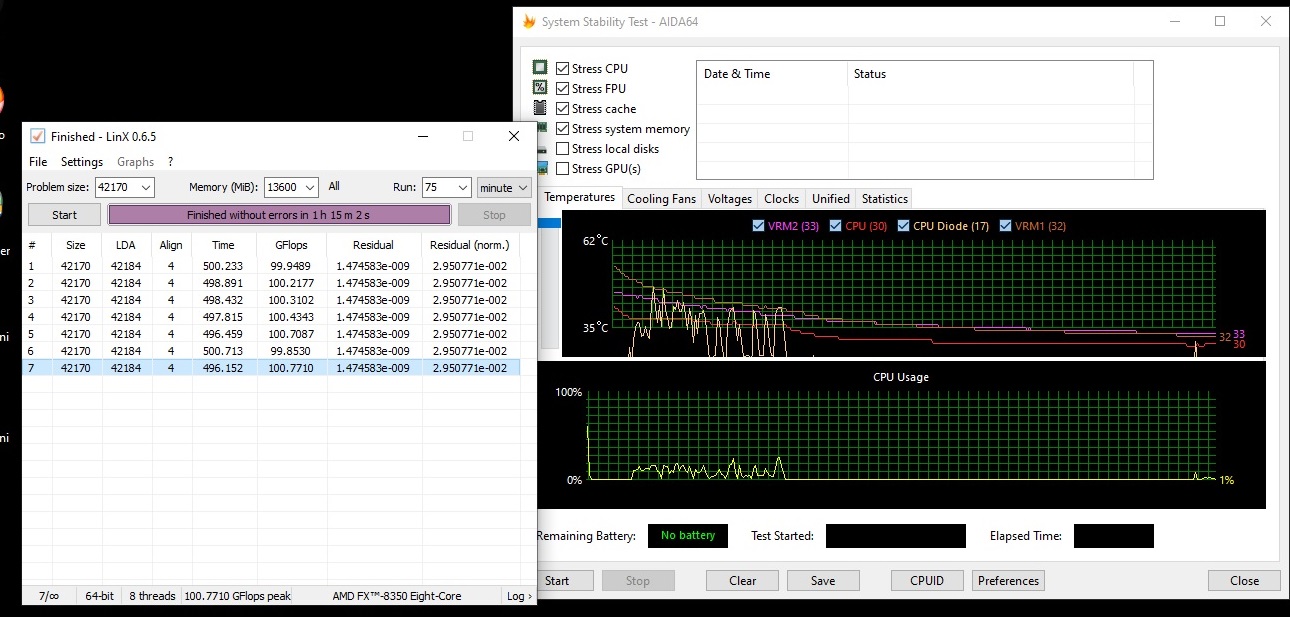Enable Stress local disks checkbox
The width and height of the screenshot is (1290, 617).
coord(562,149)
